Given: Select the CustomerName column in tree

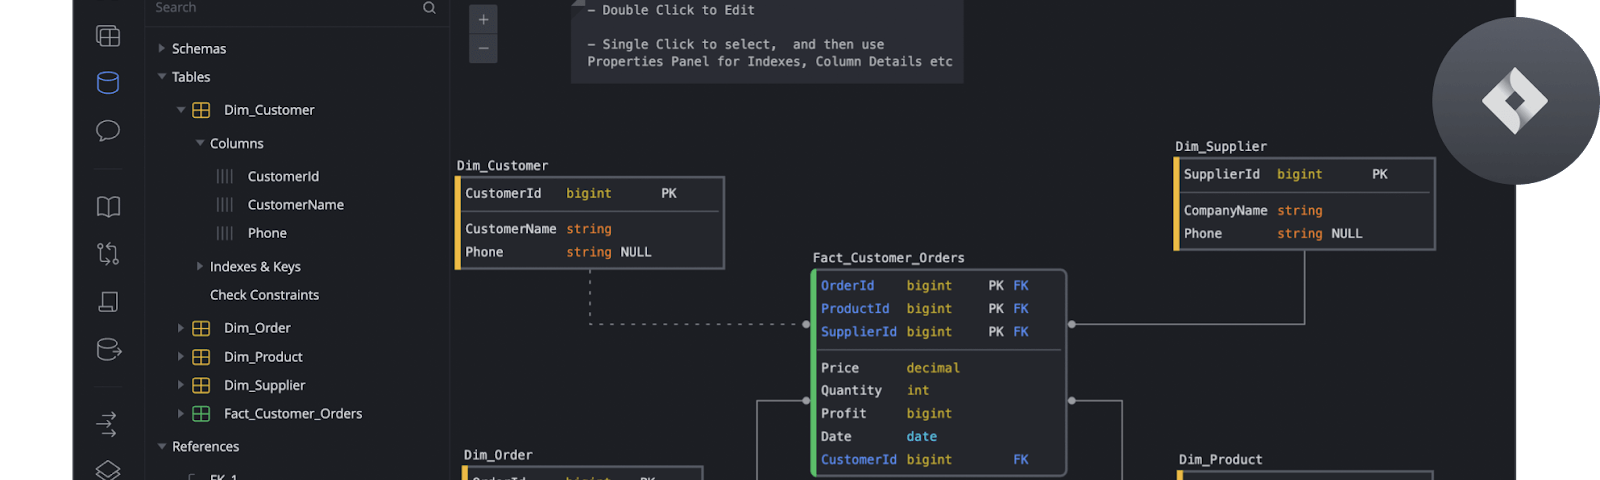Looking at the screenshot, I should pyautogui.click(x=296, y=205).
